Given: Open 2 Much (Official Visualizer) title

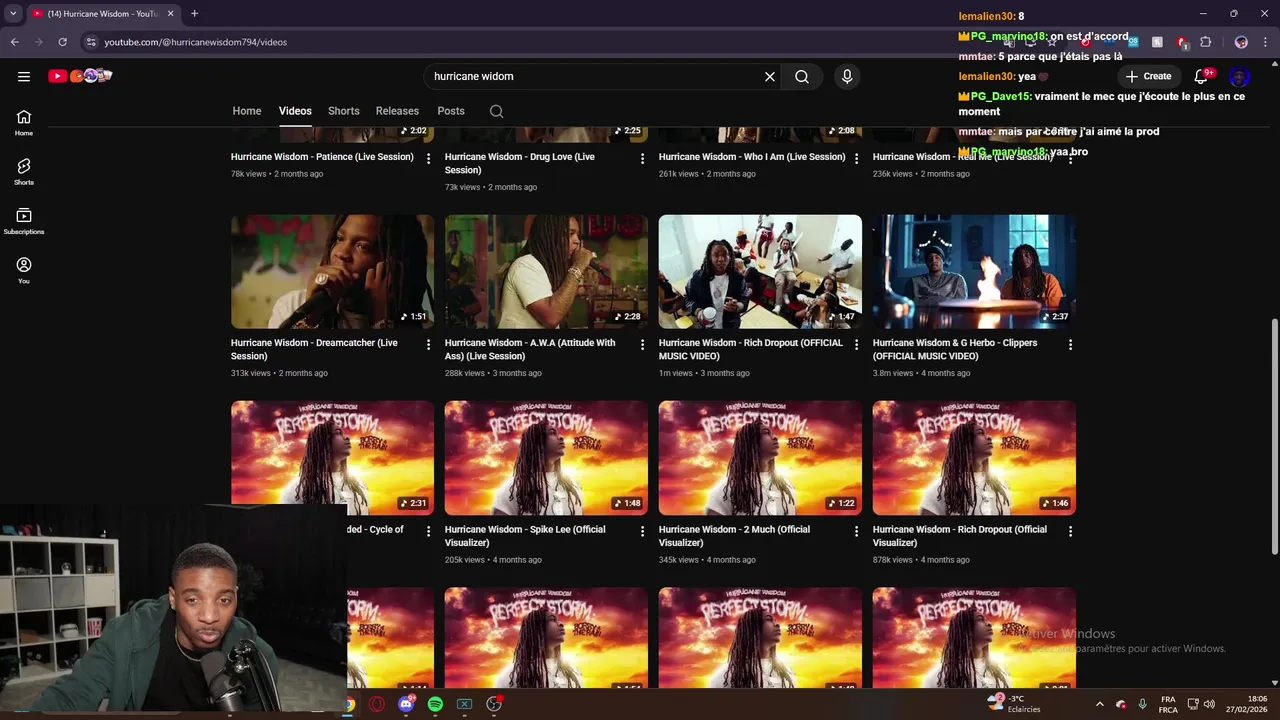Looking at the screenshot, I should click(734, 536).
